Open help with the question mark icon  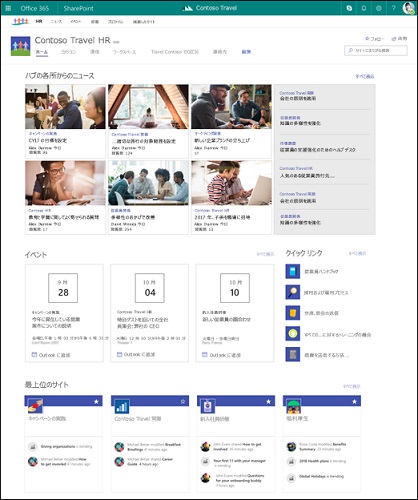[x=393, y=8]
